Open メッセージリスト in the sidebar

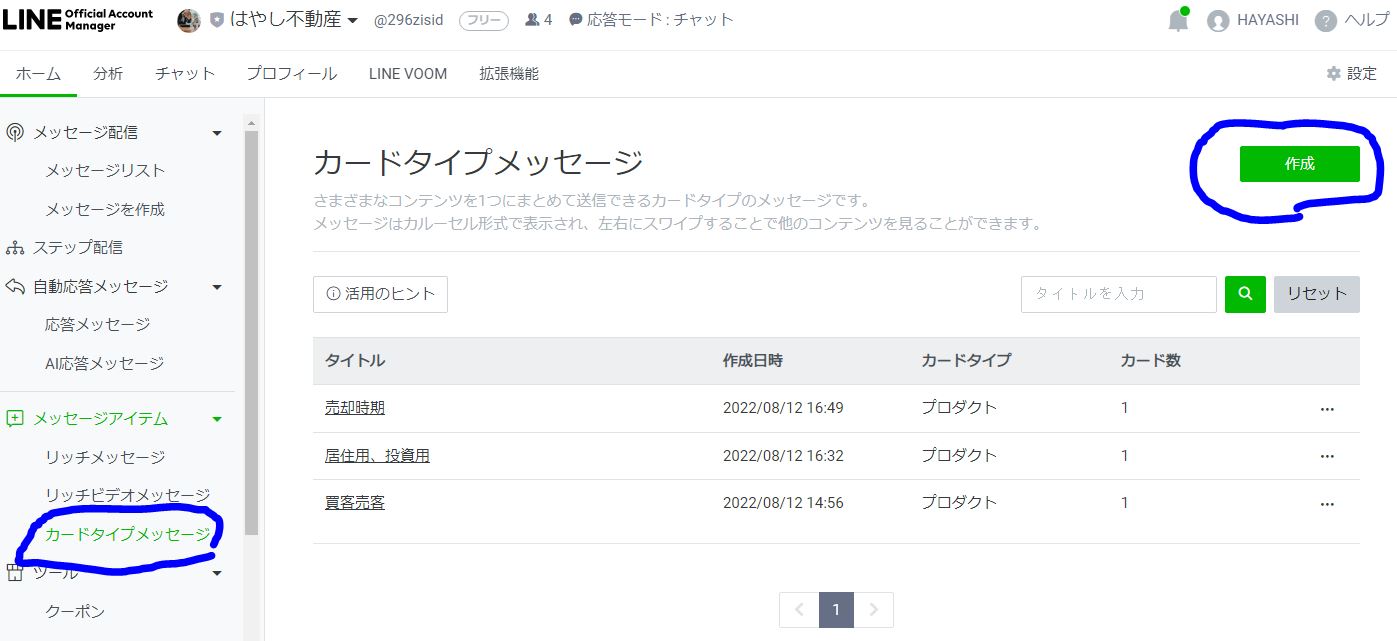pos(105,171)
